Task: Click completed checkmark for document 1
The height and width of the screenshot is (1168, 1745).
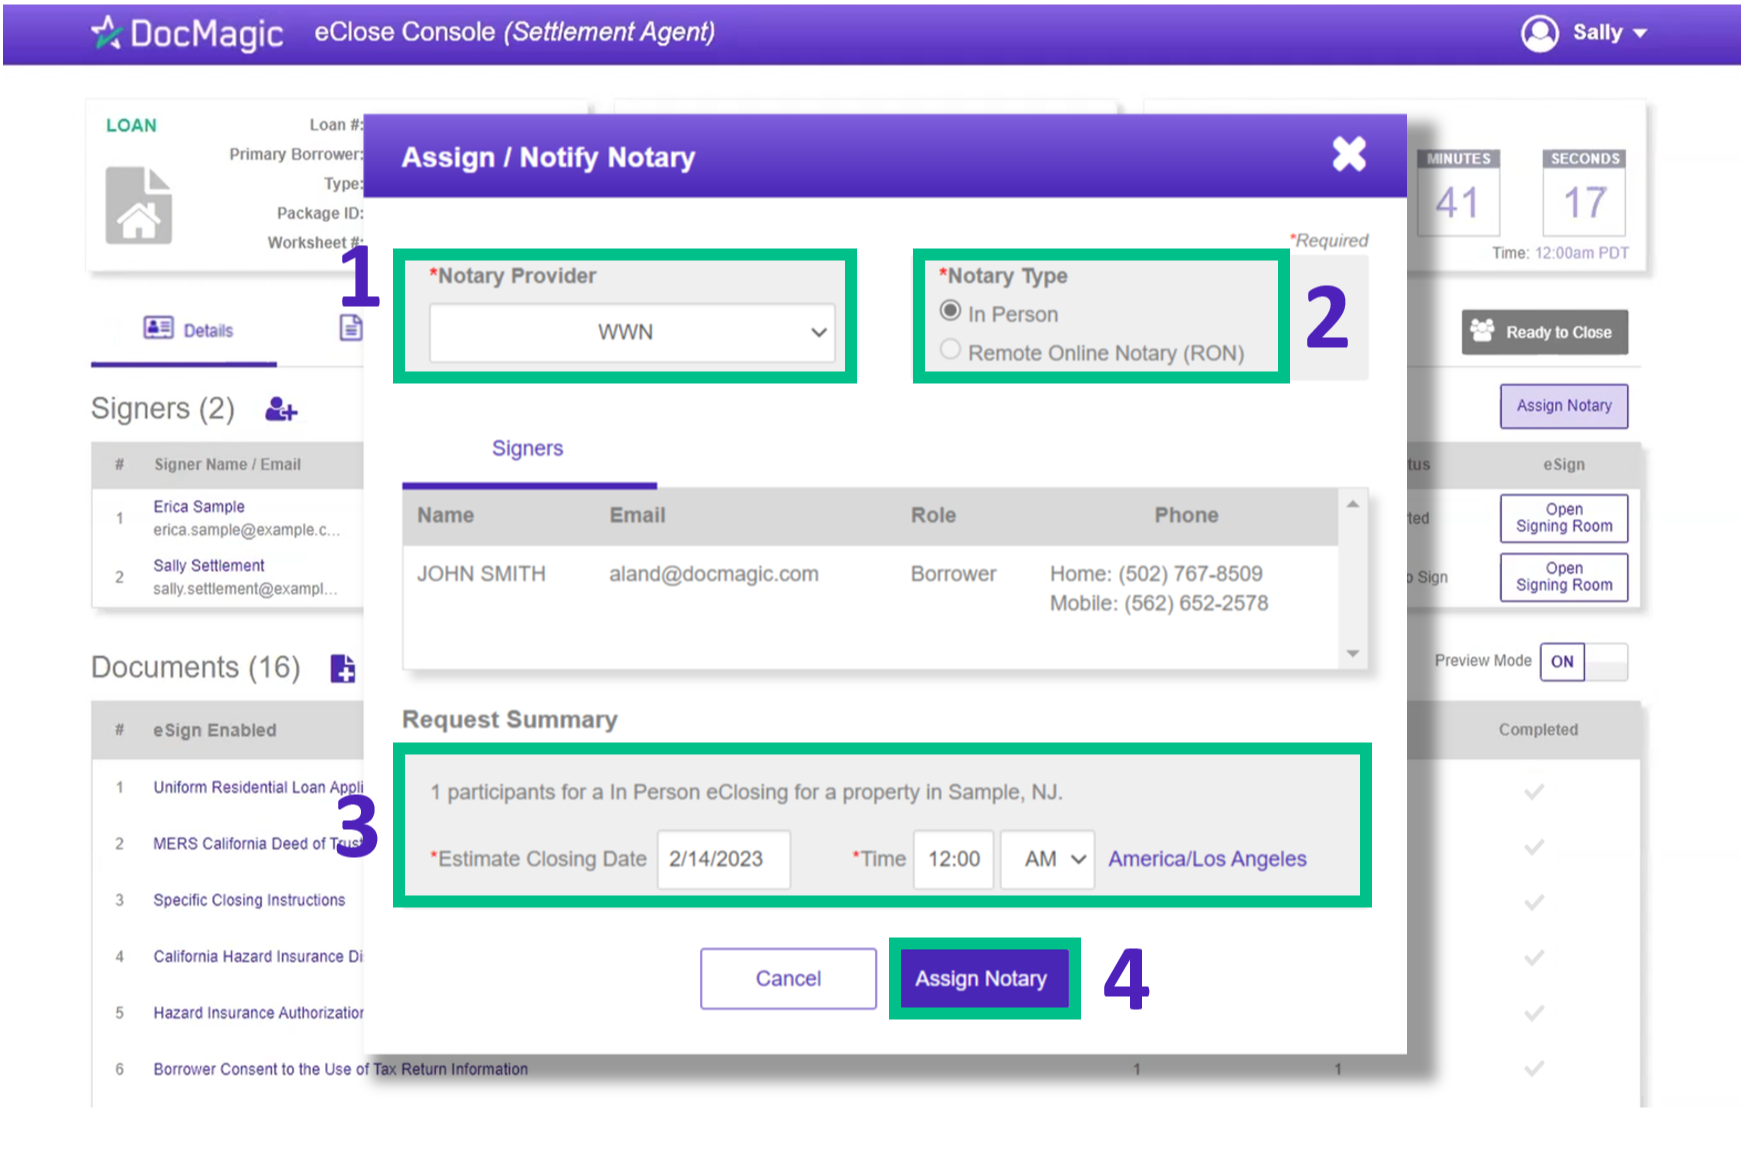Action: click(x=1534, y=792)
